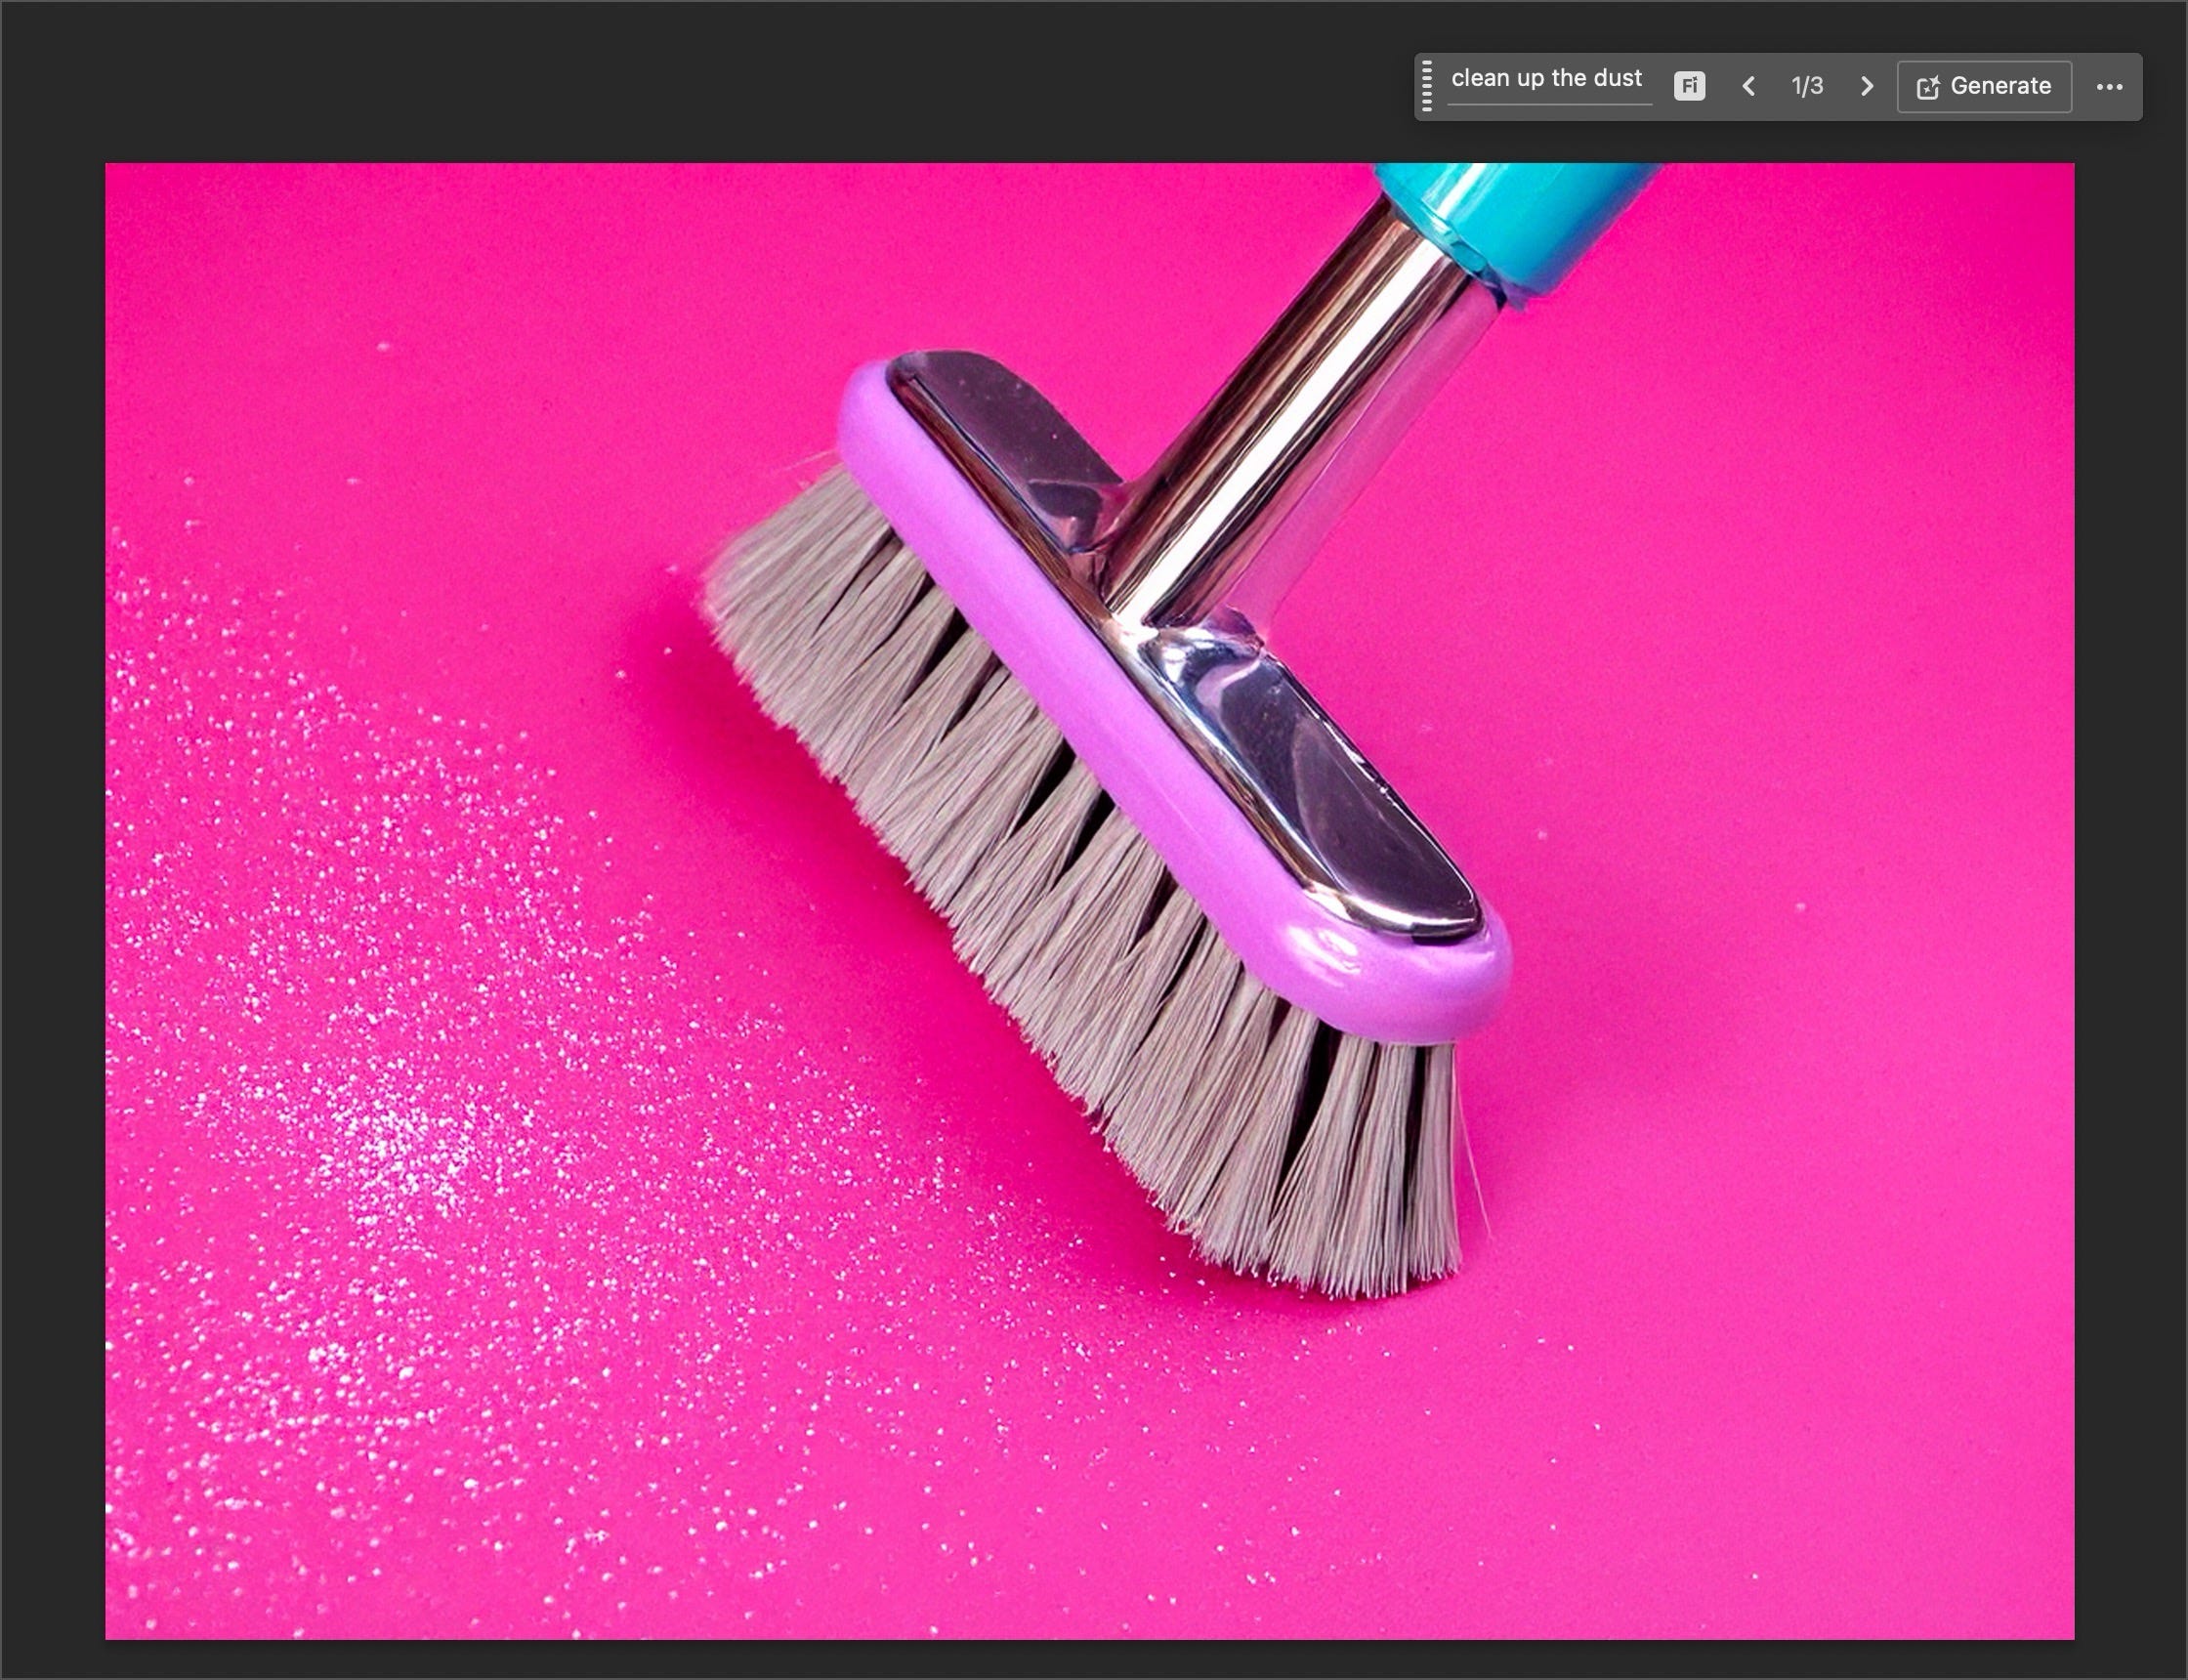Show the previous generated variation
The image size is (2188, 1680).
point(1748,87)
